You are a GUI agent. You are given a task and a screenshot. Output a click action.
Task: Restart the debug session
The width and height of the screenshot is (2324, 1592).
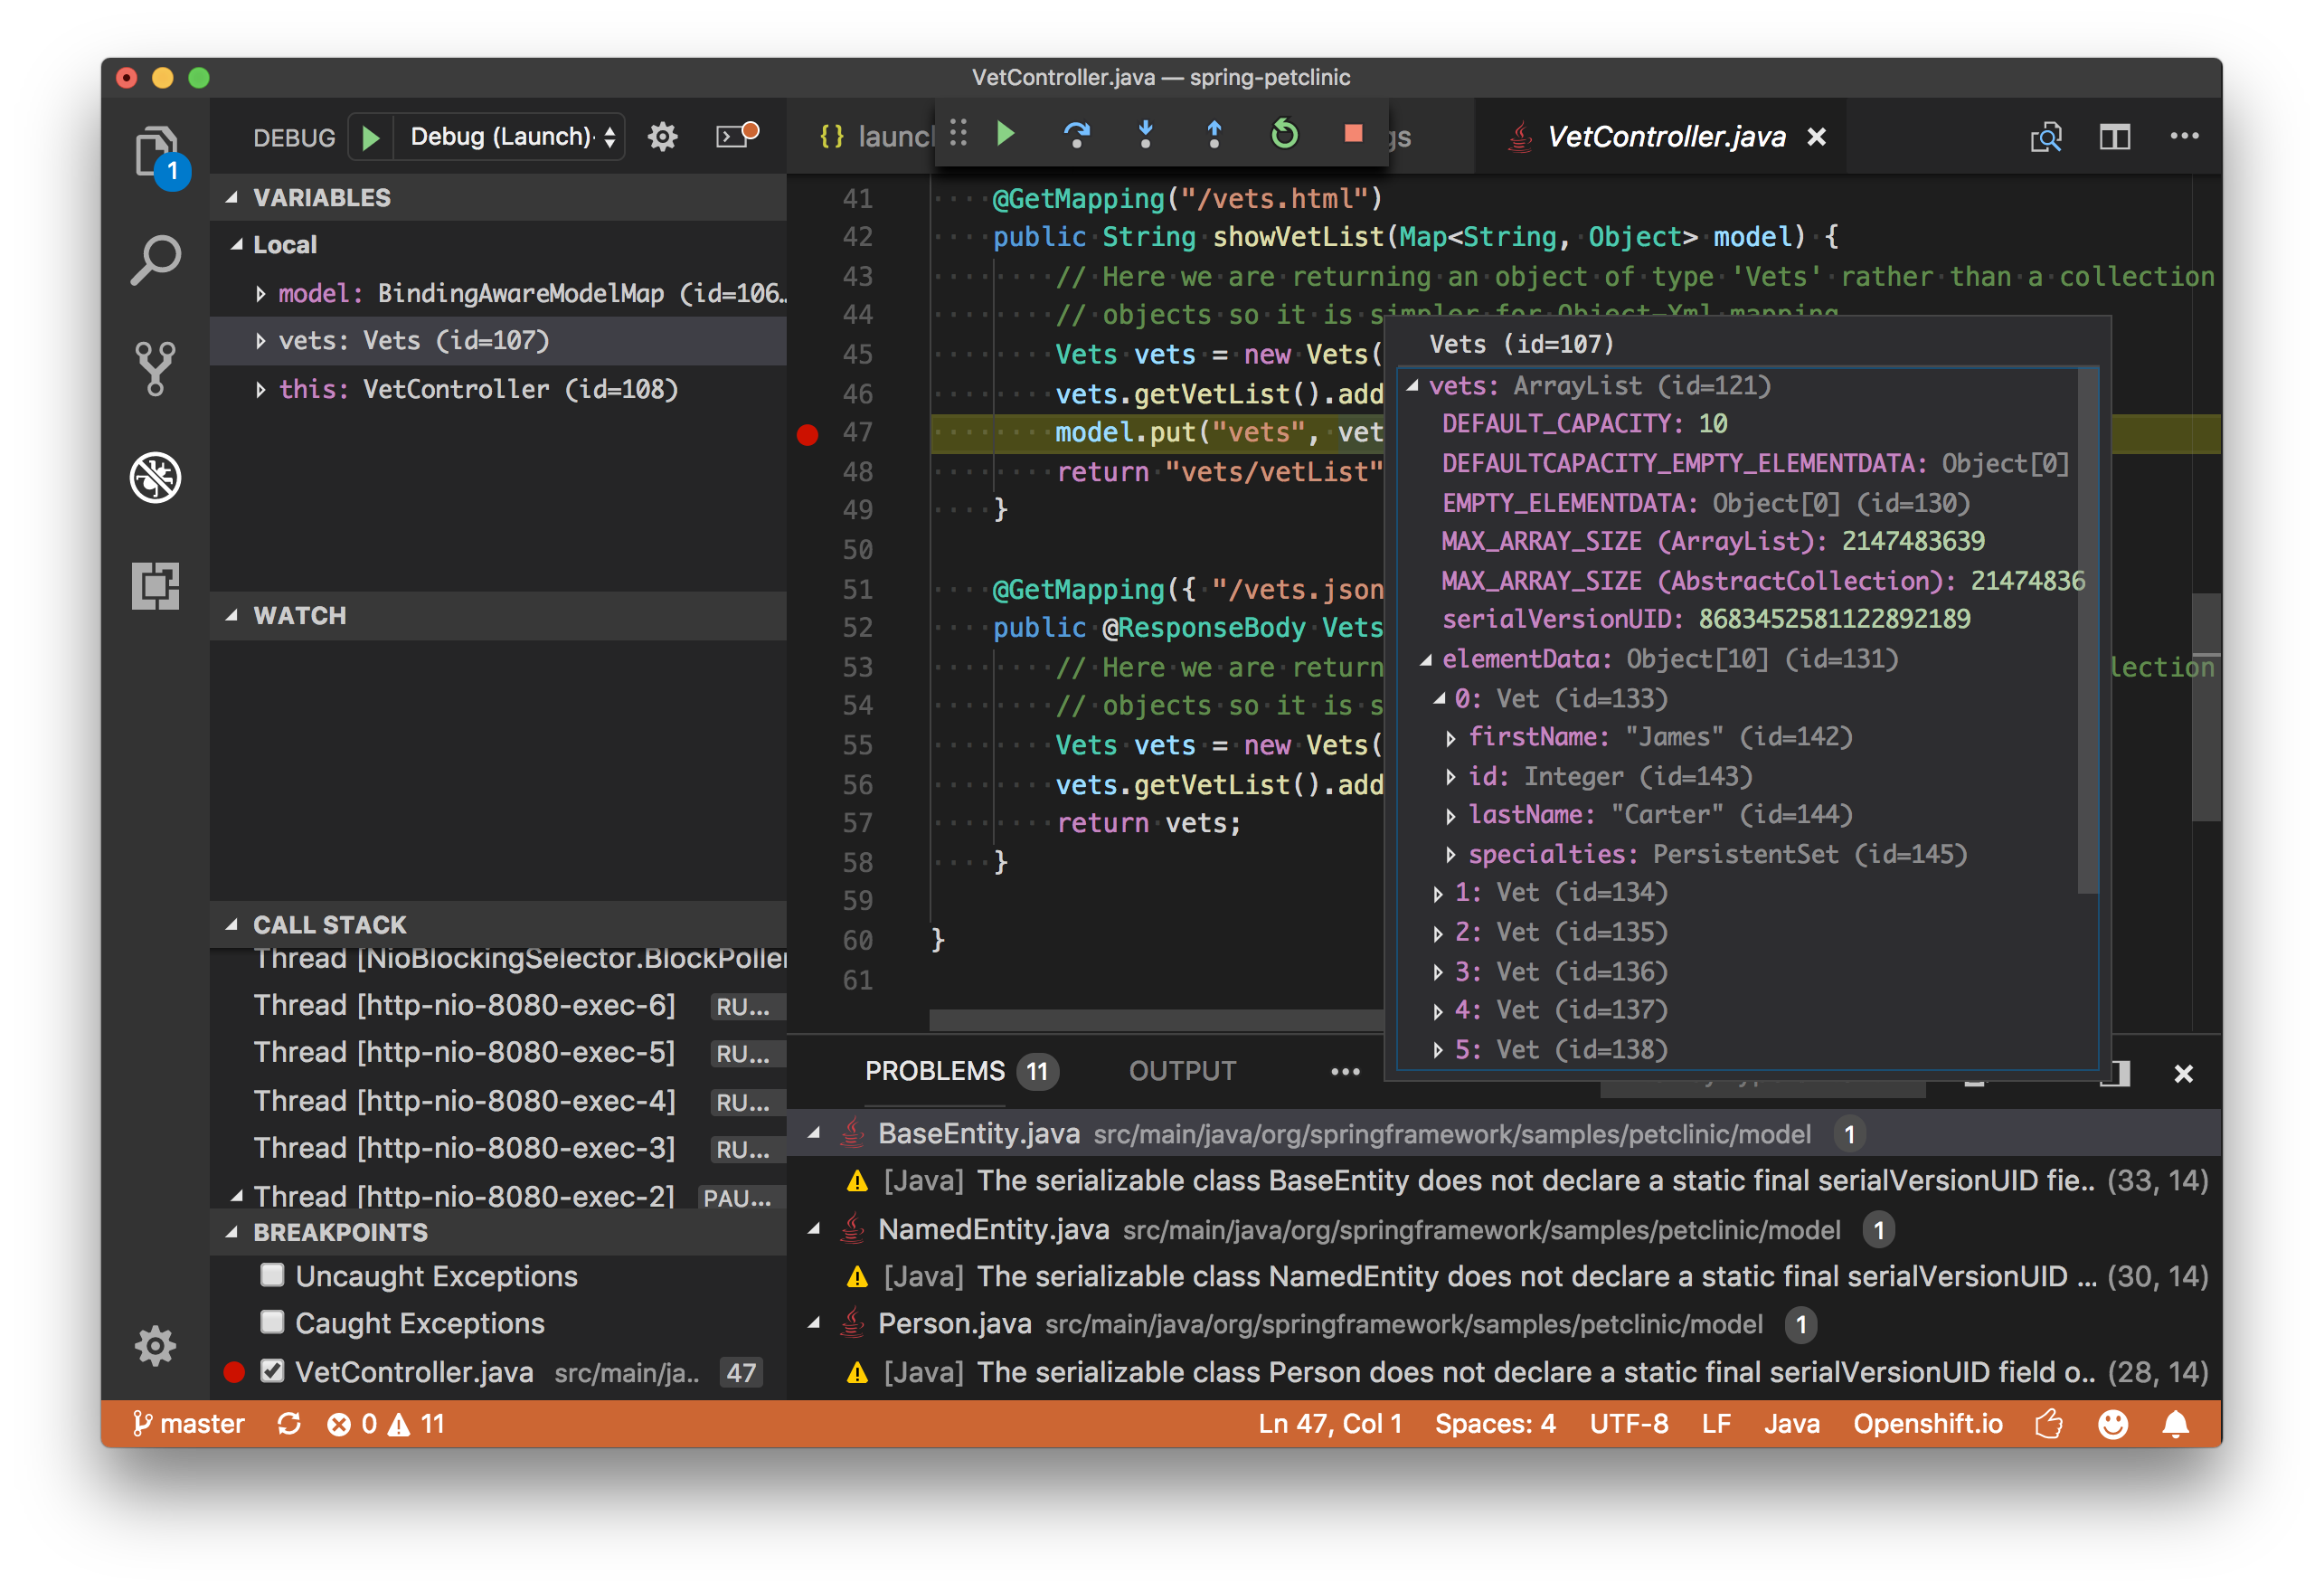(x=1284, y=134)
